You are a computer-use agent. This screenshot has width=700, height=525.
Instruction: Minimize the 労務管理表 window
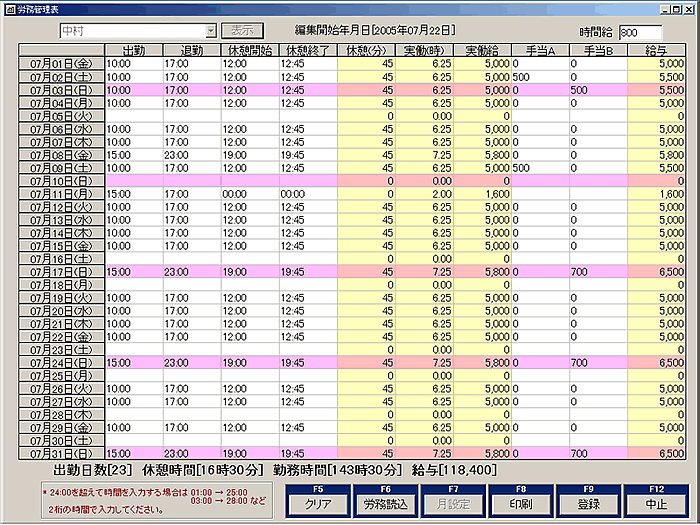(x=667, y=9)
